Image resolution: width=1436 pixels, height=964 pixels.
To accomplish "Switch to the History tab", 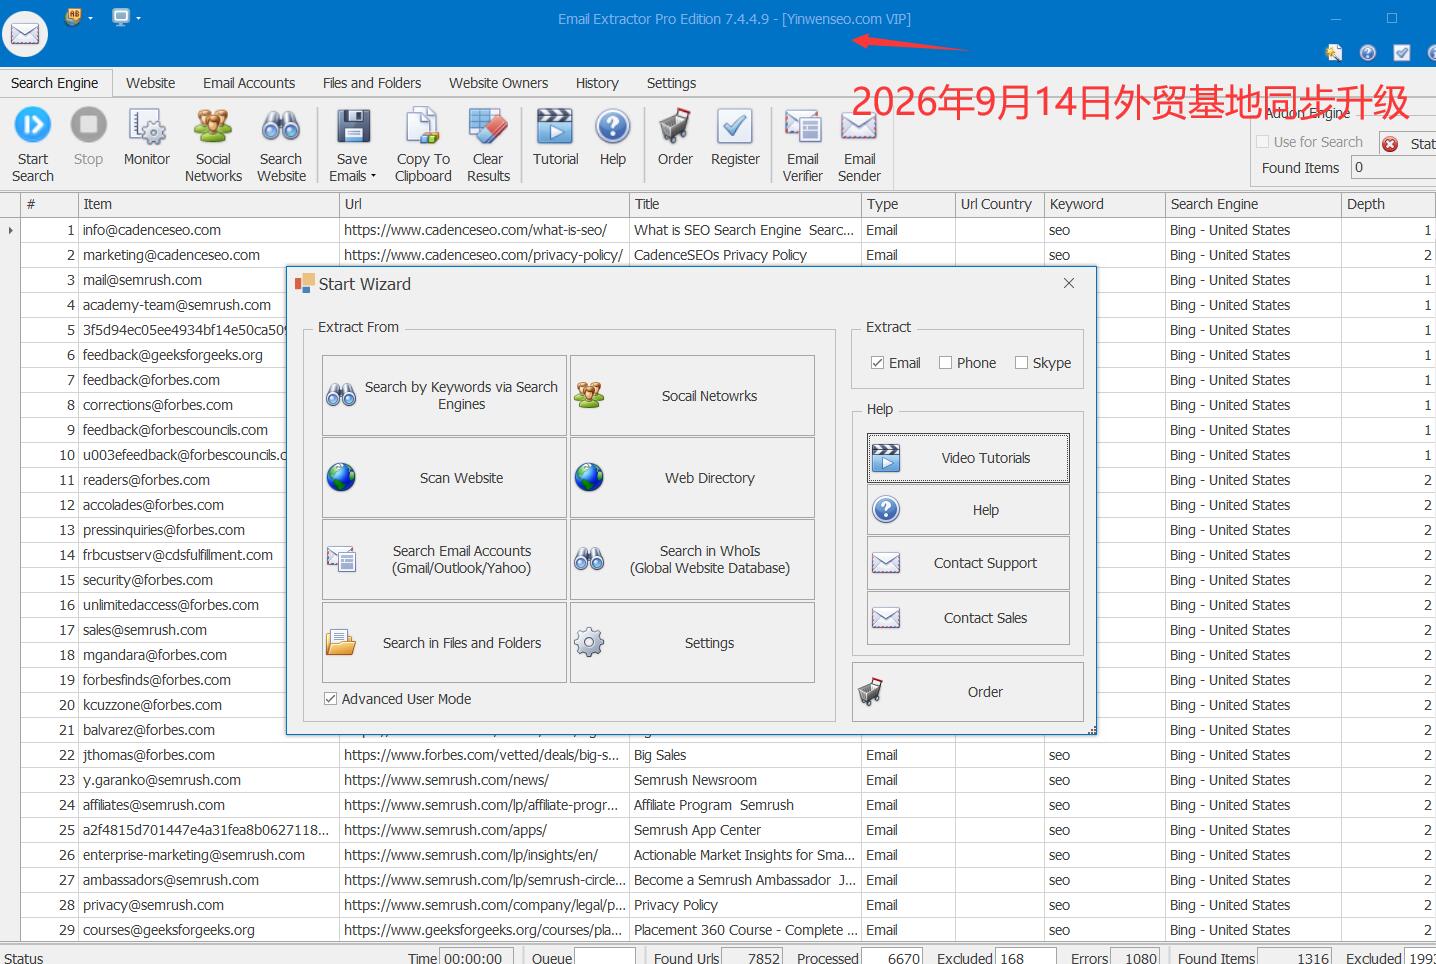I will (597, 83).
